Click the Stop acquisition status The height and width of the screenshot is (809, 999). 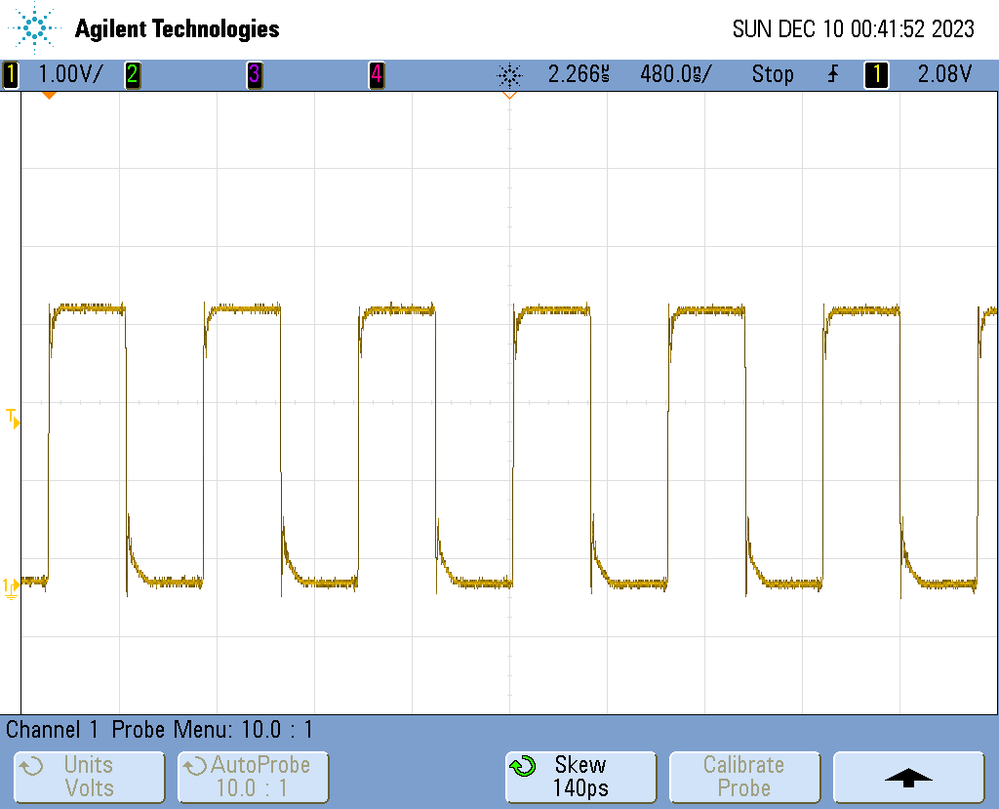(x=772, y=75)
